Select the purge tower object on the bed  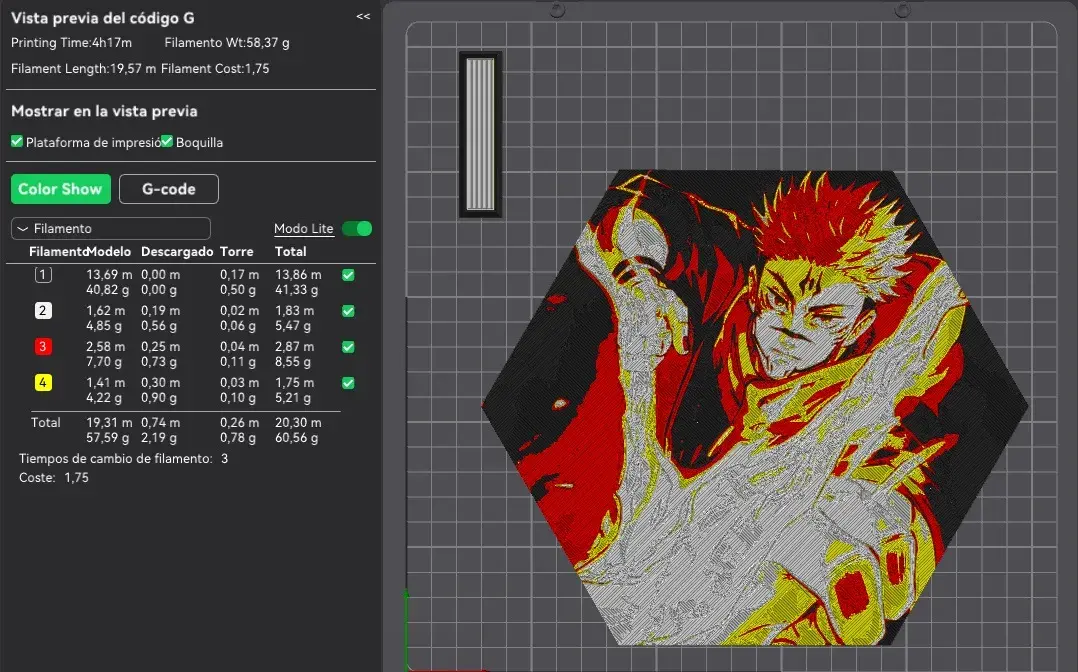[480, 134]
